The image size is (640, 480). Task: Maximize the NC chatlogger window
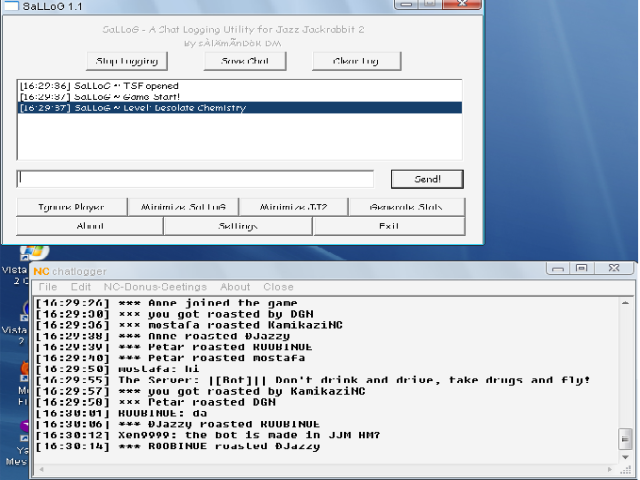pos(582,268)
